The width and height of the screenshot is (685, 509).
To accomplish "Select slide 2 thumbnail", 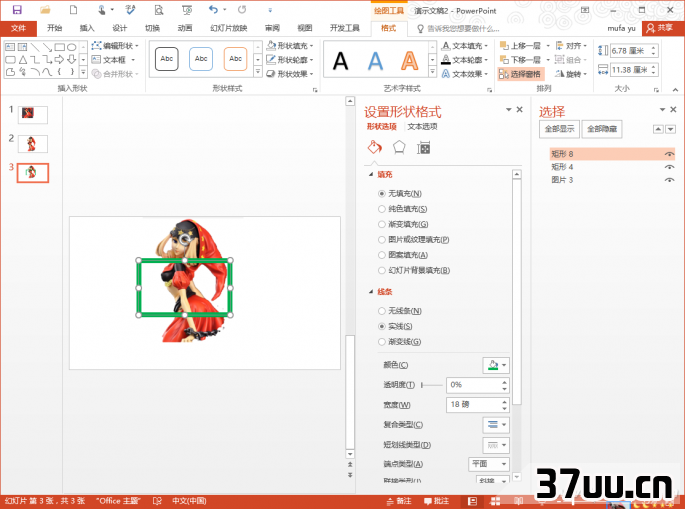I will coord(32,144).
